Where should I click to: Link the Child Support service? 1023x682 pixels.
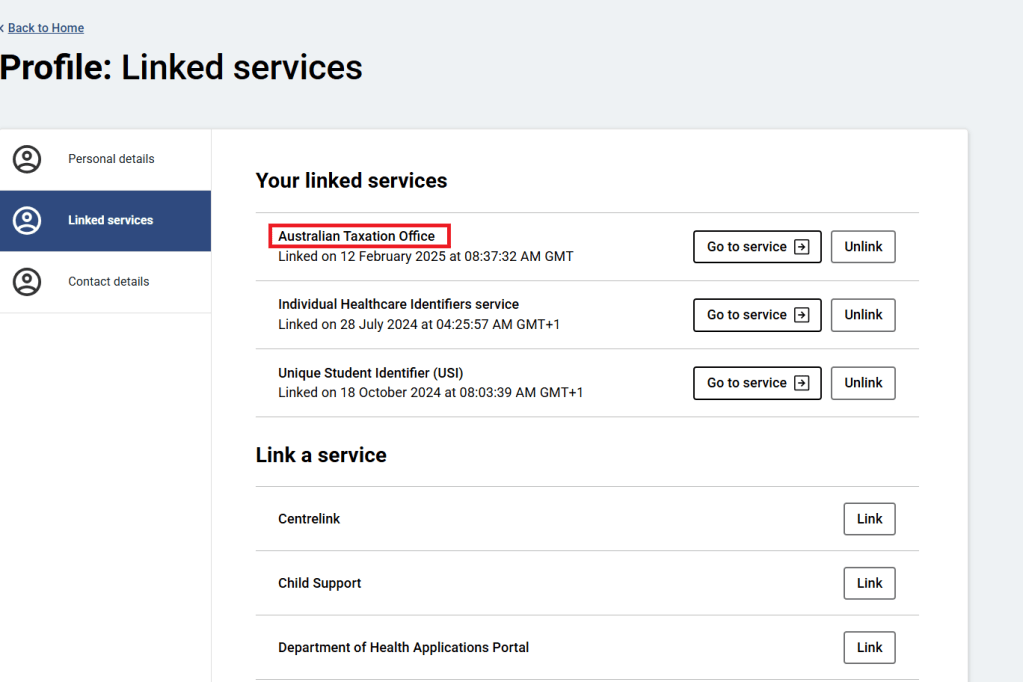[x=869, y=583]
